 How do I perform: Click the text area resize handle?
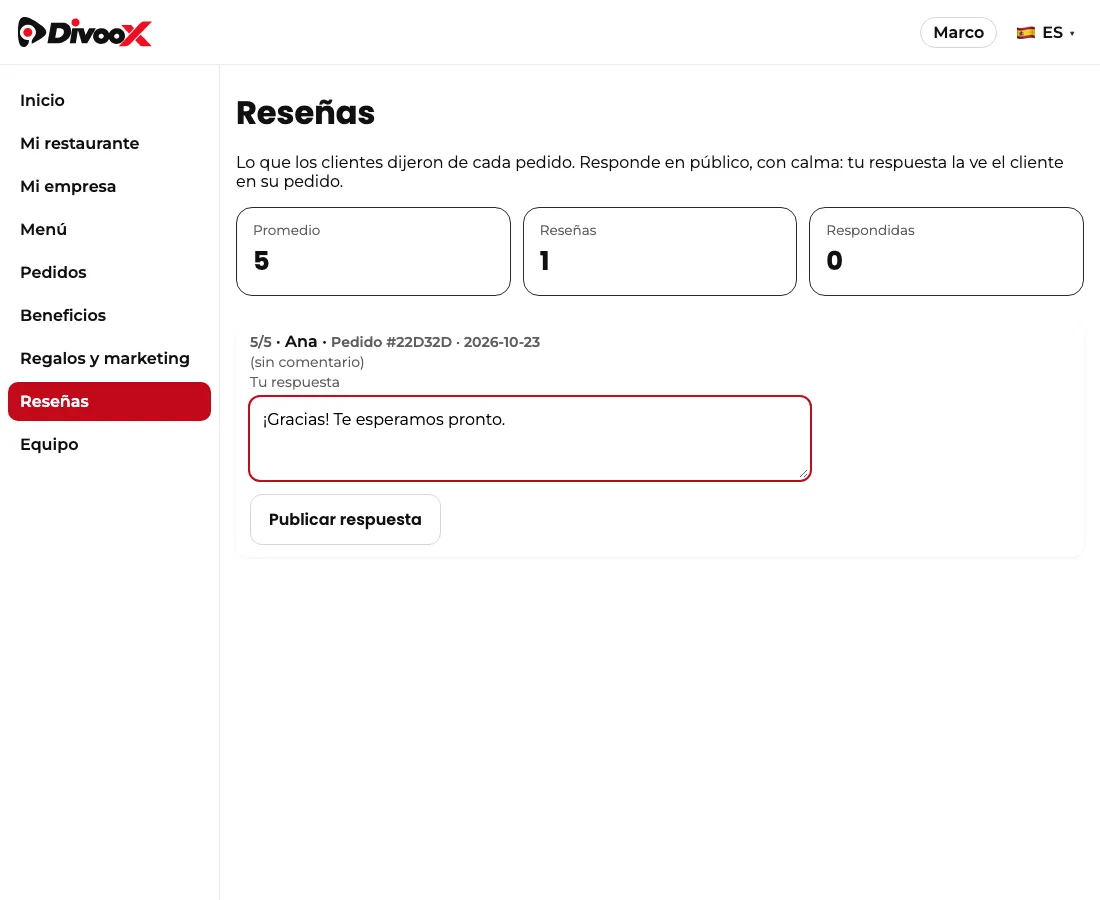point(803,473)
